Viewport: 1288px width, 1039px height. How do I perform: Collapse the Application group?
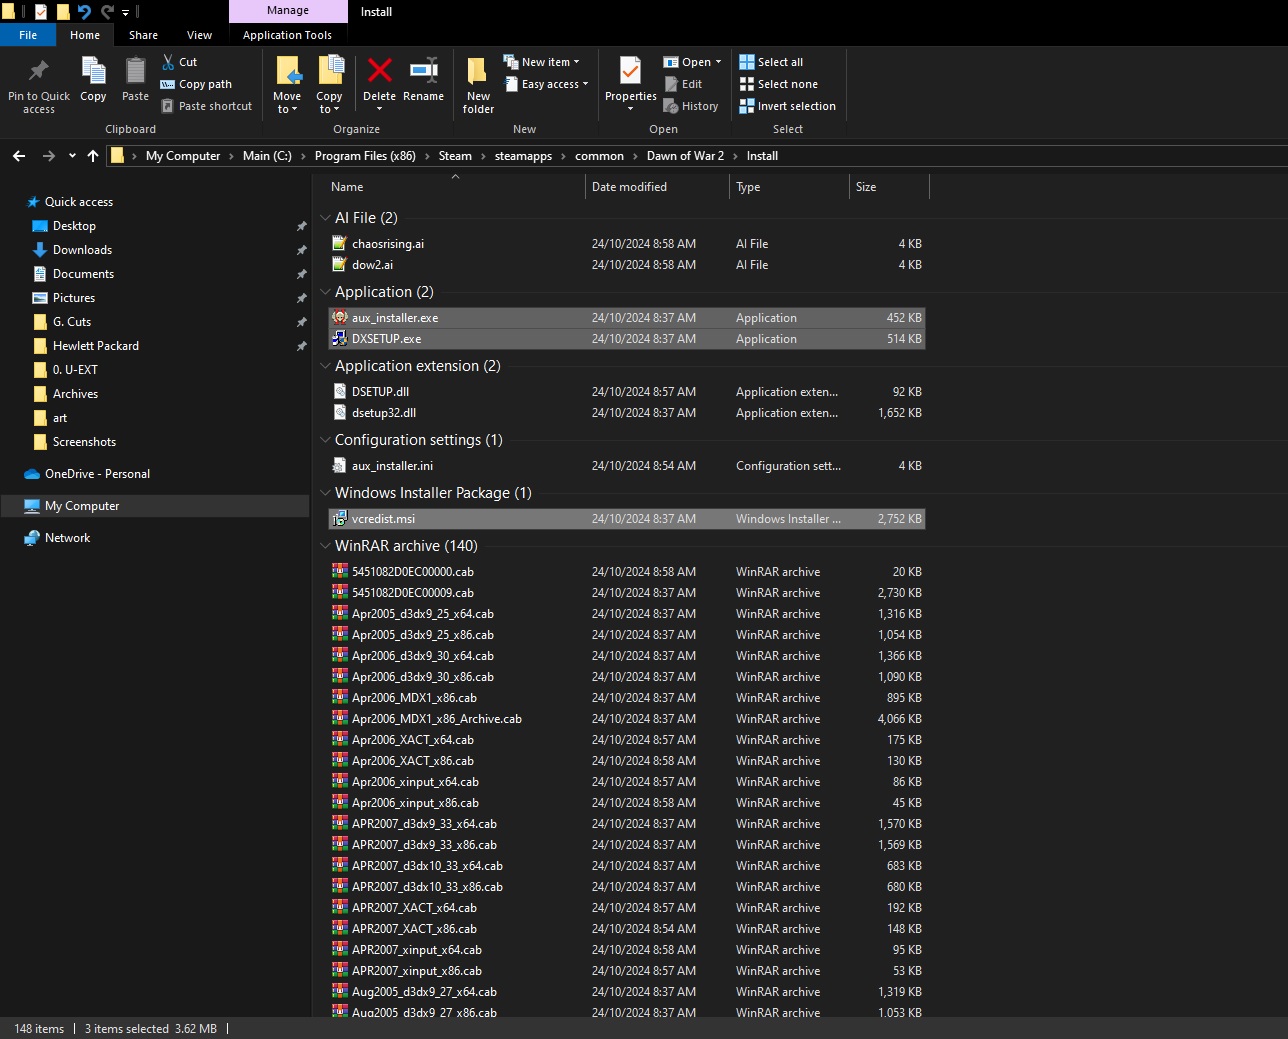tap(325, 292)
